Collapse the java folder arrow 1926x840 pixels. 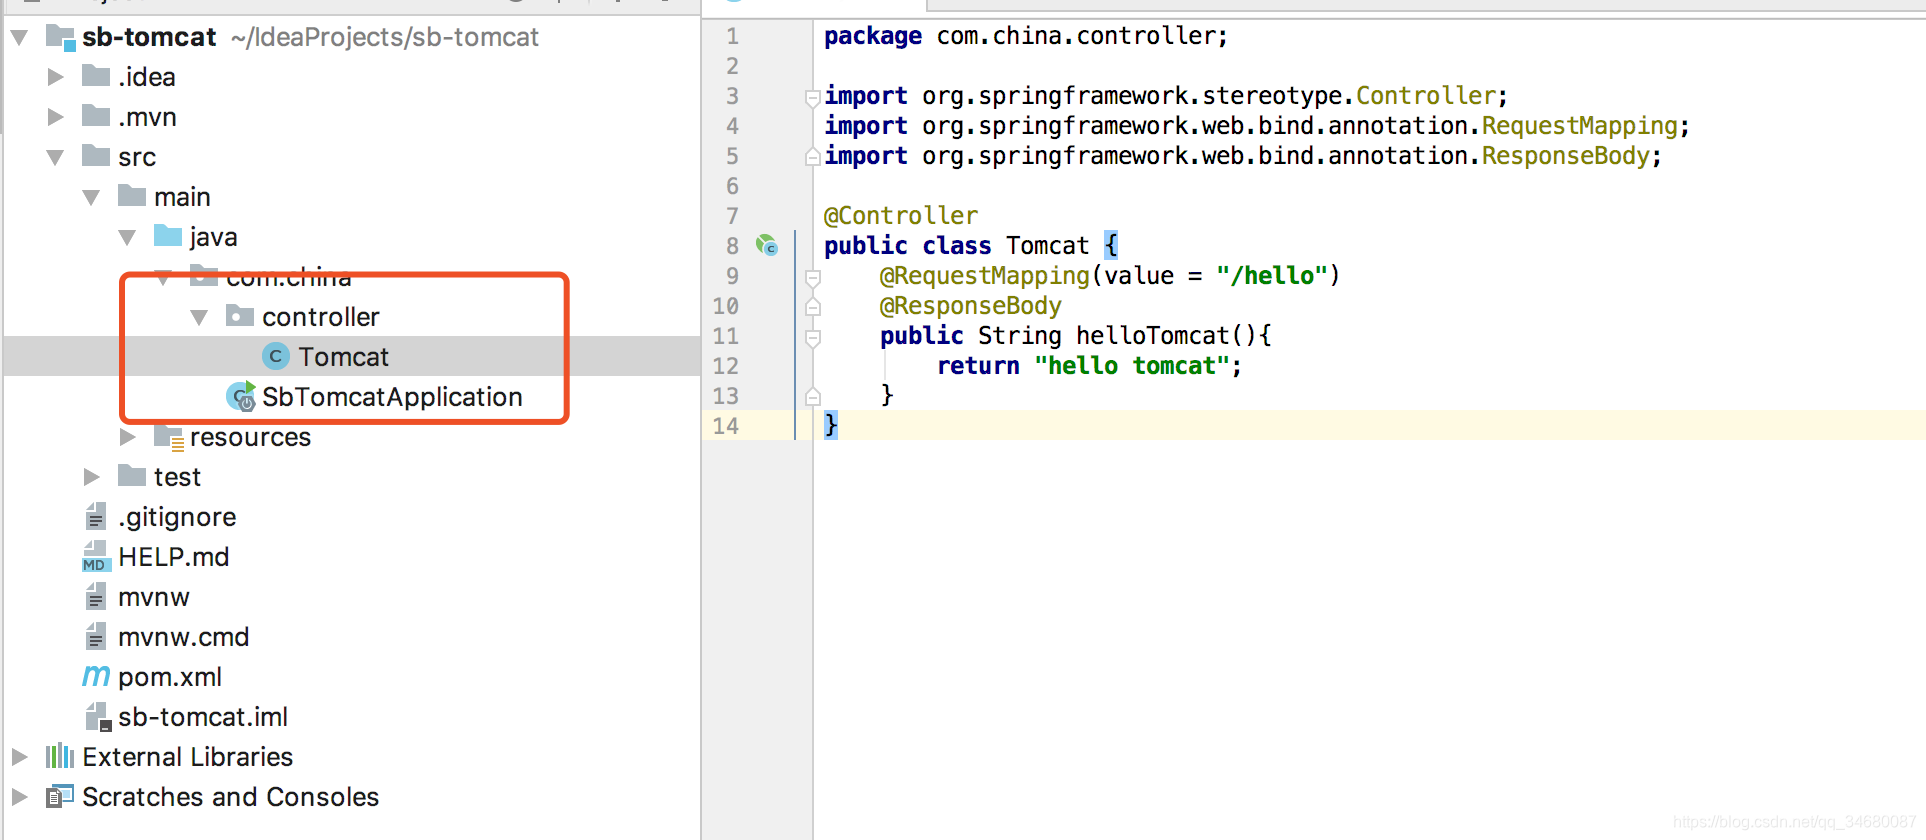(127, 237)
